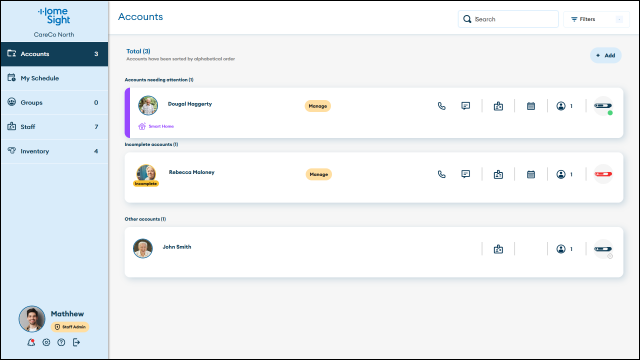This screenshot has height=360, width=640.
Task: Open staff badge icon for Dougal Haggerty
Action: point(498,107)
